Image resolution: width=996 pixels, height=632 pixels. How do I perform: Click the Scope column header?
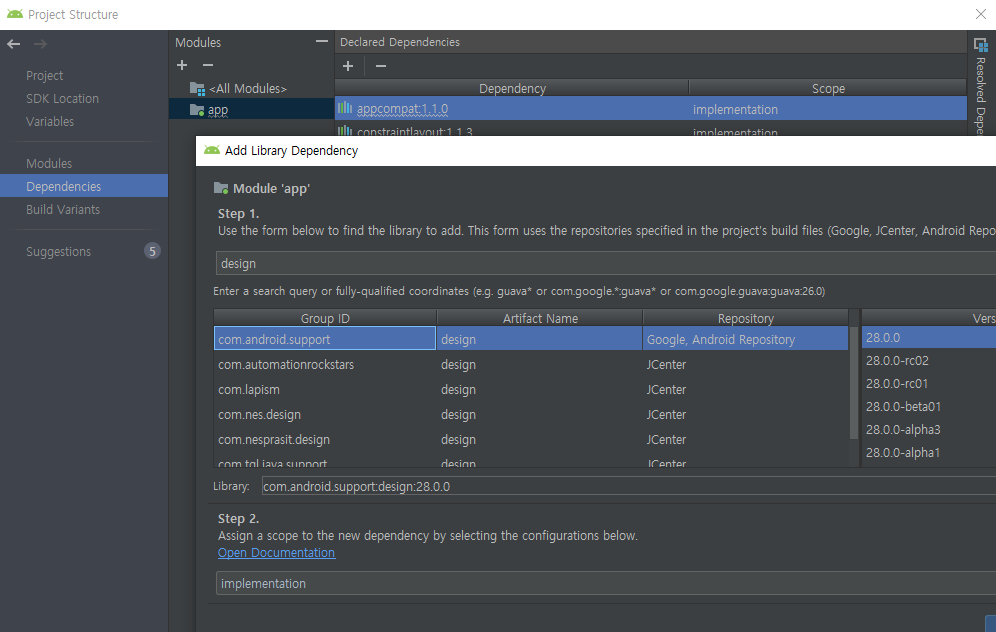(828, 88)
